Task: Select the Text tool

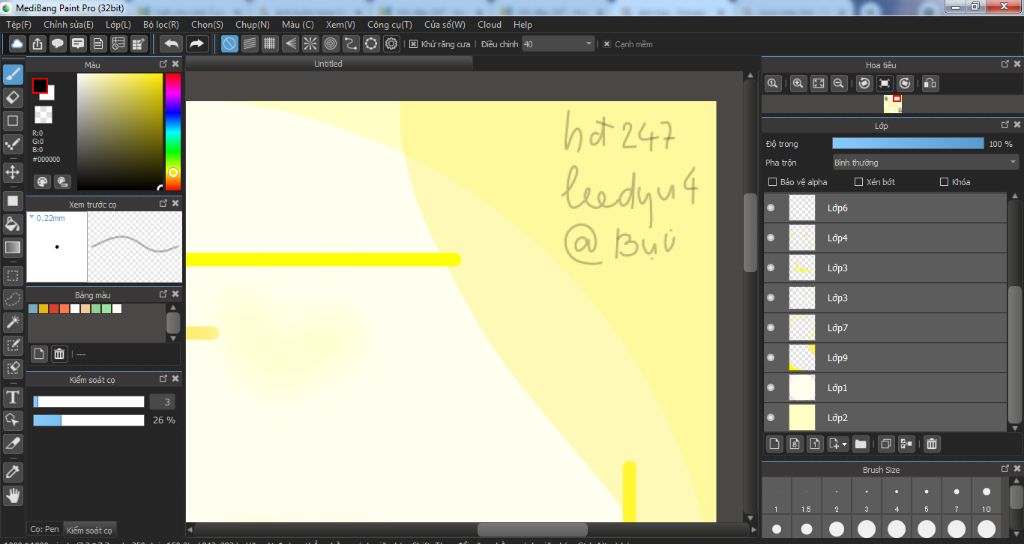Action: coord(12,397)
